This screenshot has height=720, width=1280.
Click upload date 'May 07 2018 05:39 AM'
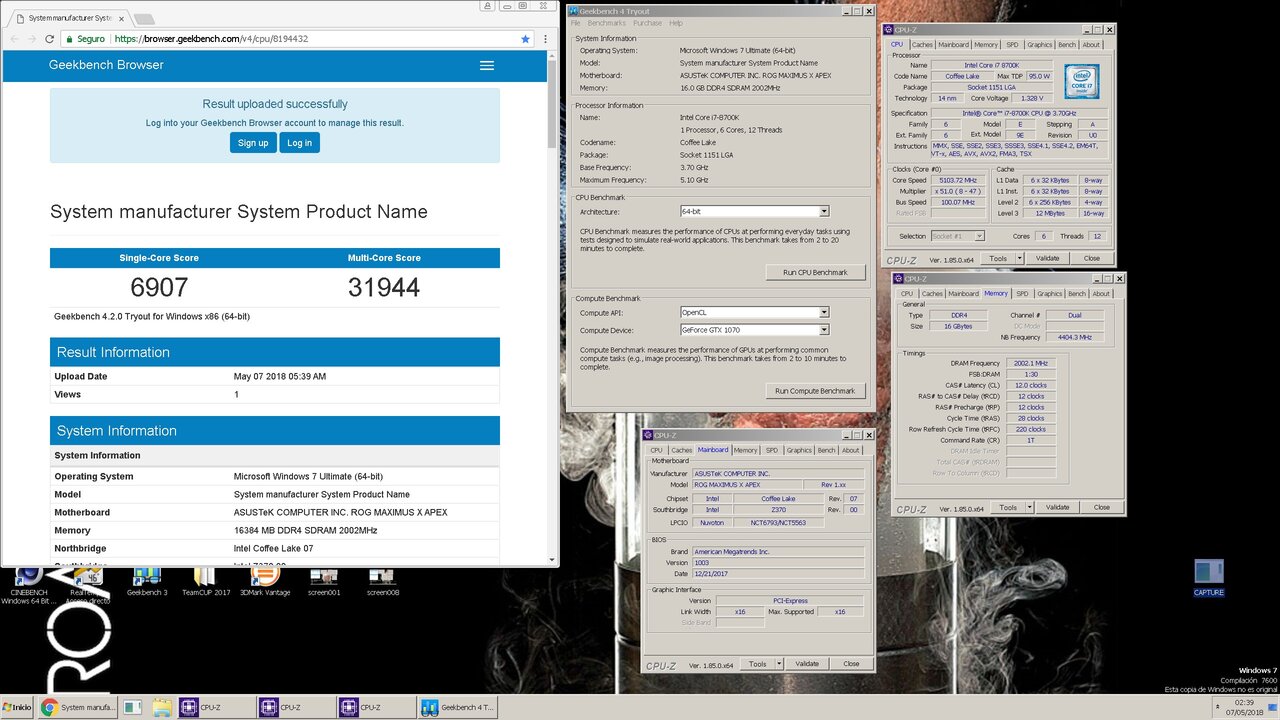pyautogui.click(x=280, y=376)
